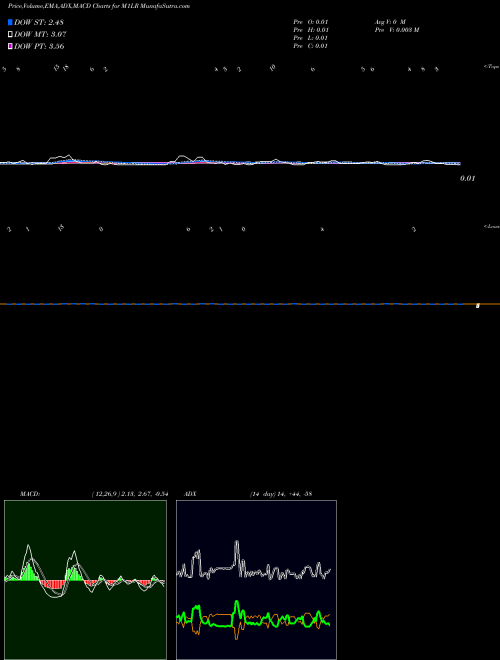The image size is (500, 660).
Task: Click the MACD: heading label
Action: 30,494
